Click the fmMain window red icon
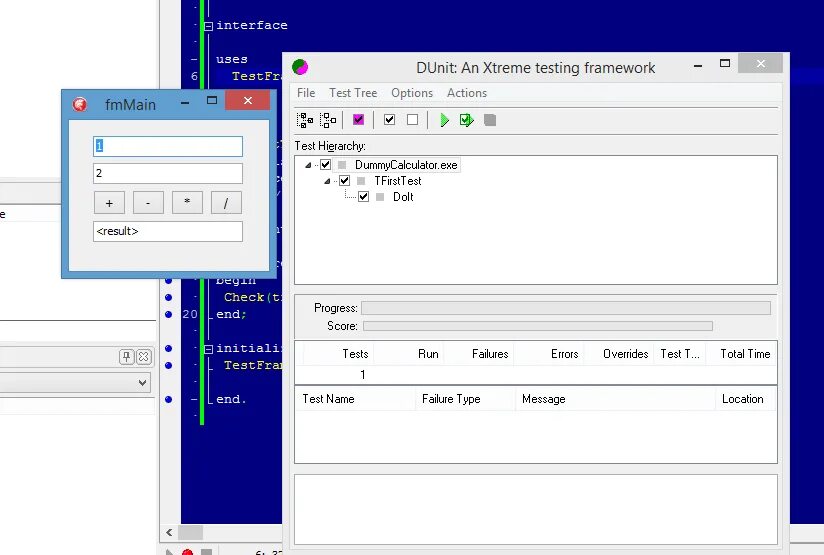This screenshot has height=555, width=824. coord(80,104)
